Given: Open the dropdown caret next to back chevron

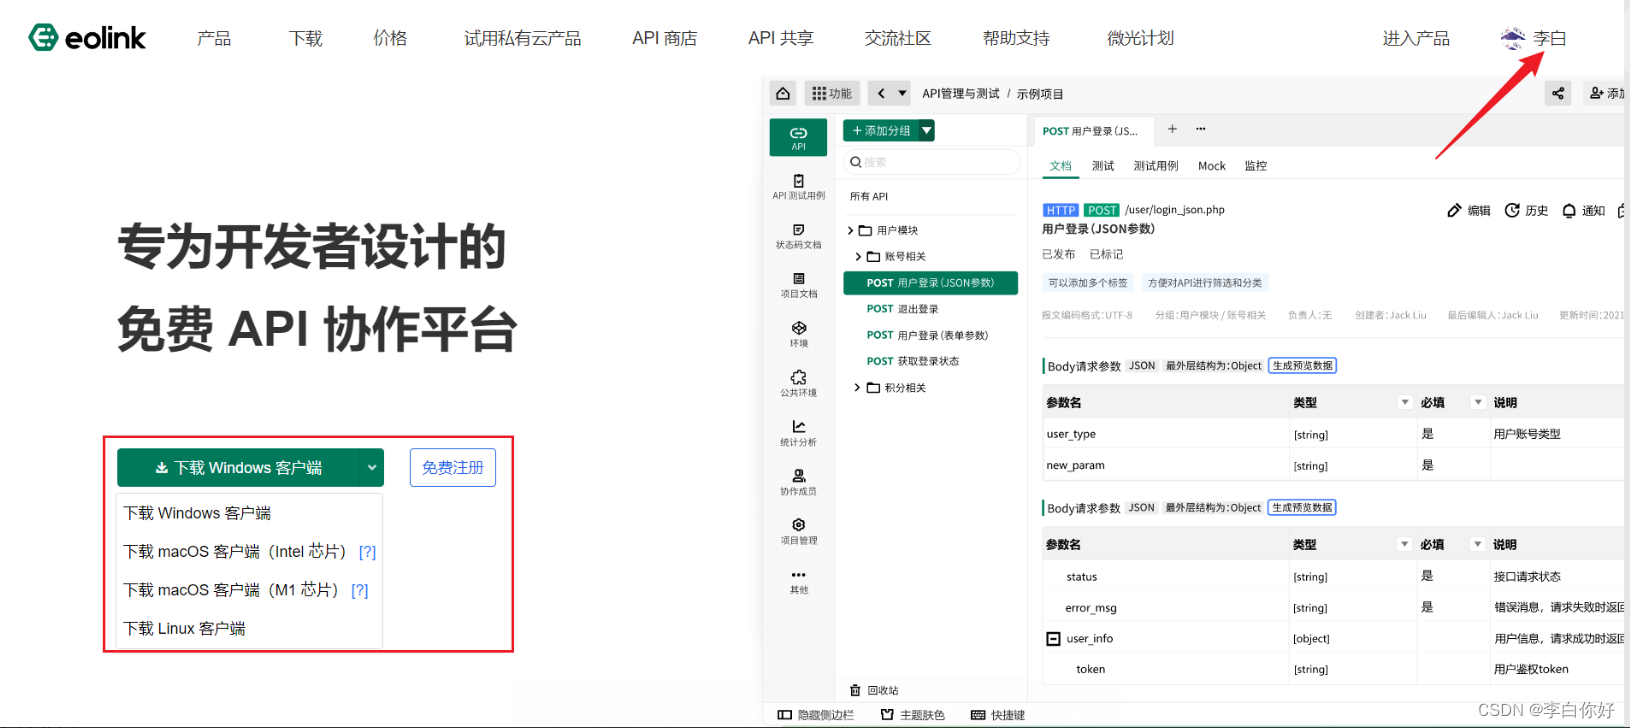Looking at the screenshot, I should click(x=902, y=93).
